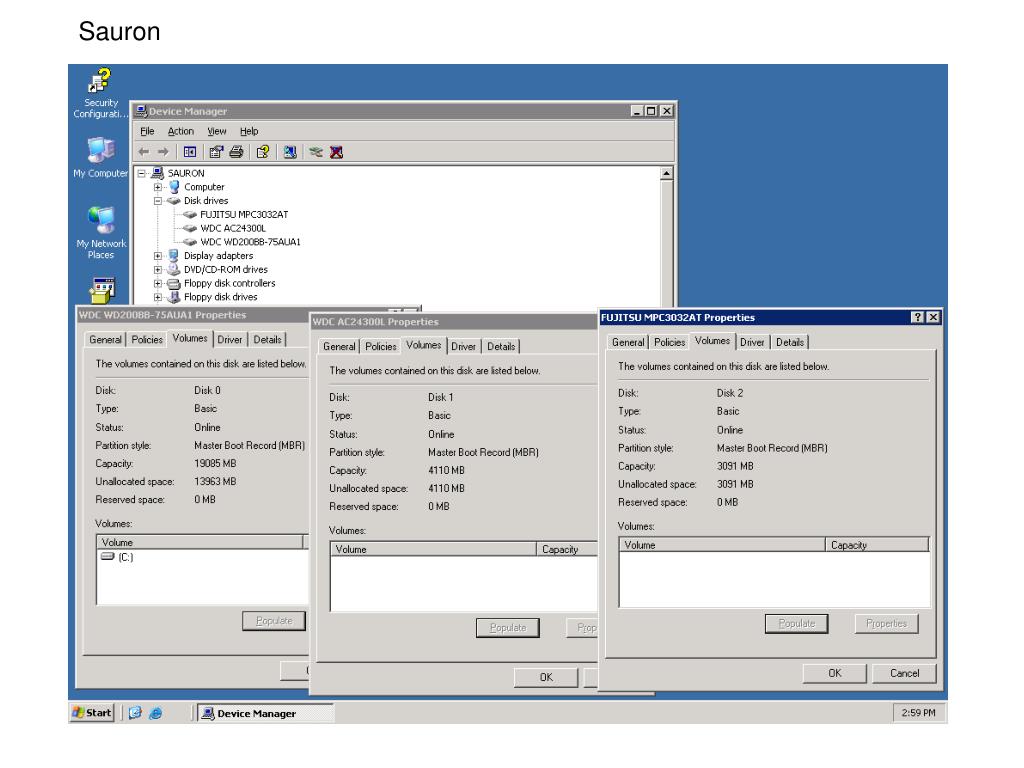Click the green Disable device toolbar icon
This screenshot has width=1024, height=768.
coord(316,152)
